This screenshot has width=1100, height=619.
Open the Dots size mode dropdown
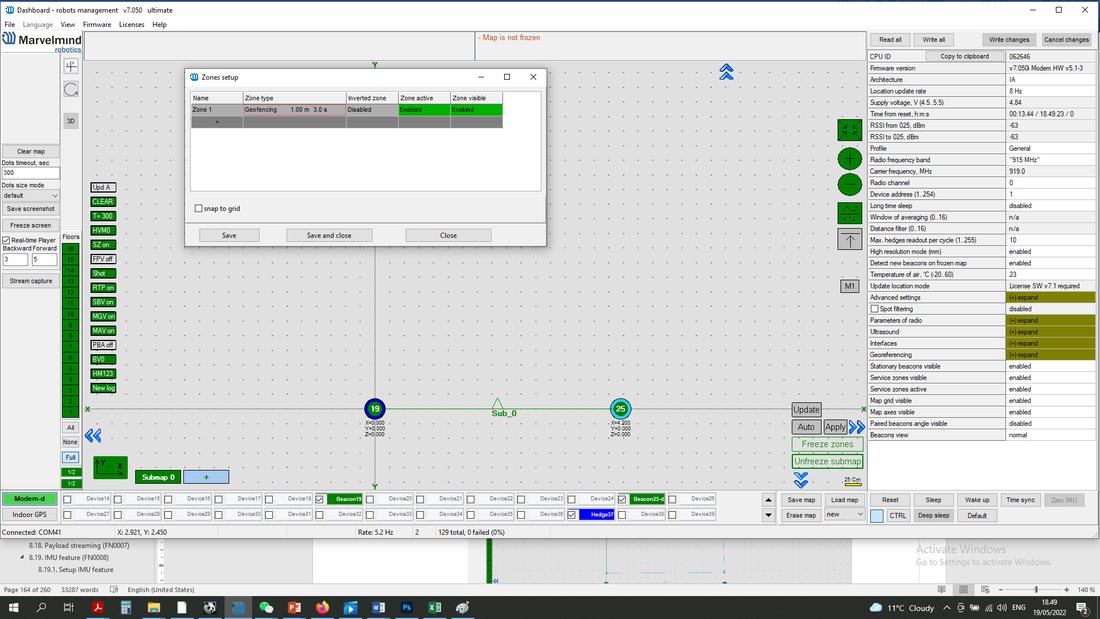[30, 196]
